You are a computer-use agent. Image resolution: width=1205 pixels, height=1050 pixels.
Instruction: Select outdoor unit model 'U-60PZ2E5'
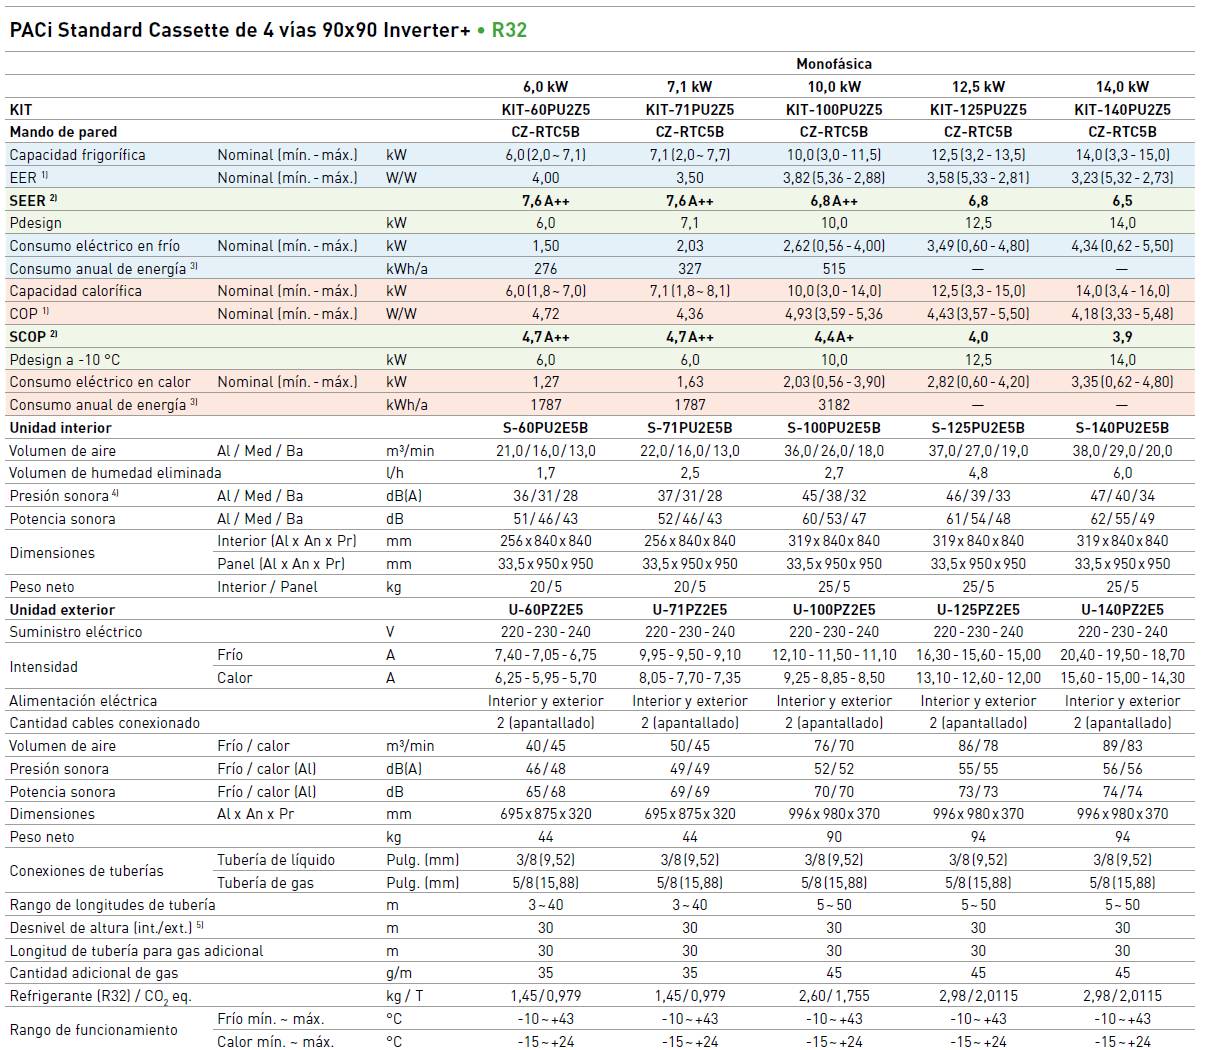pyautogui.click(x=546, y=610)
